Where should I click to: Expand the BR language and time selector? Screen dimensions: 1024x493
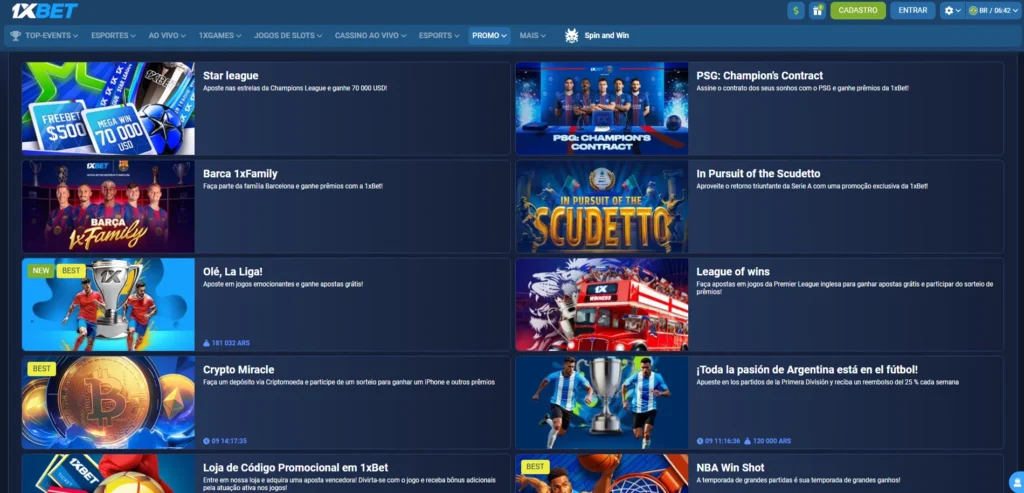pos(992,11)
